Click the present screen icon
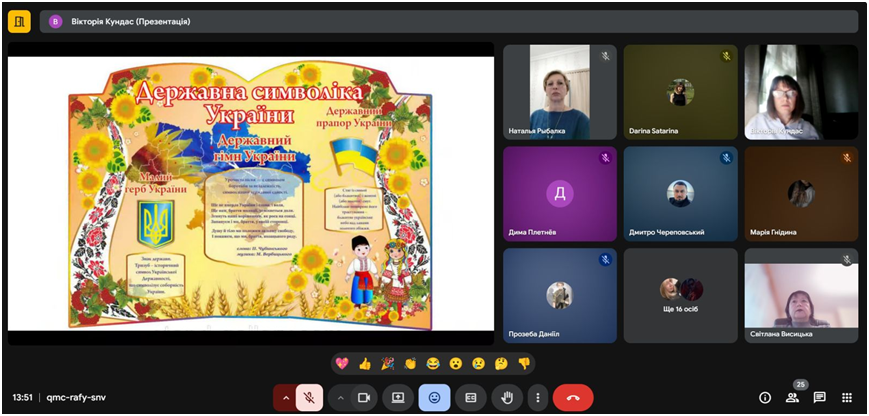The width and height of the screenshot is (869, 416). point(398,397)
